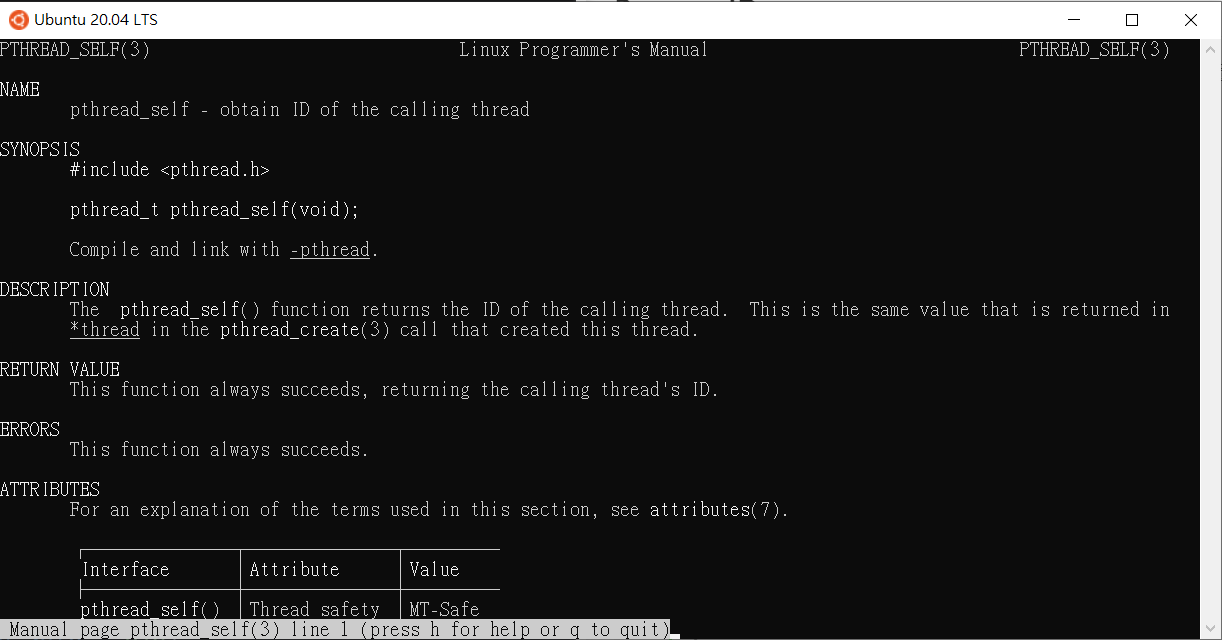The height and width of the screenshot is (640, 1222).
Task: Click the DESCRIPTION section heading
Action: pos(55,290)
